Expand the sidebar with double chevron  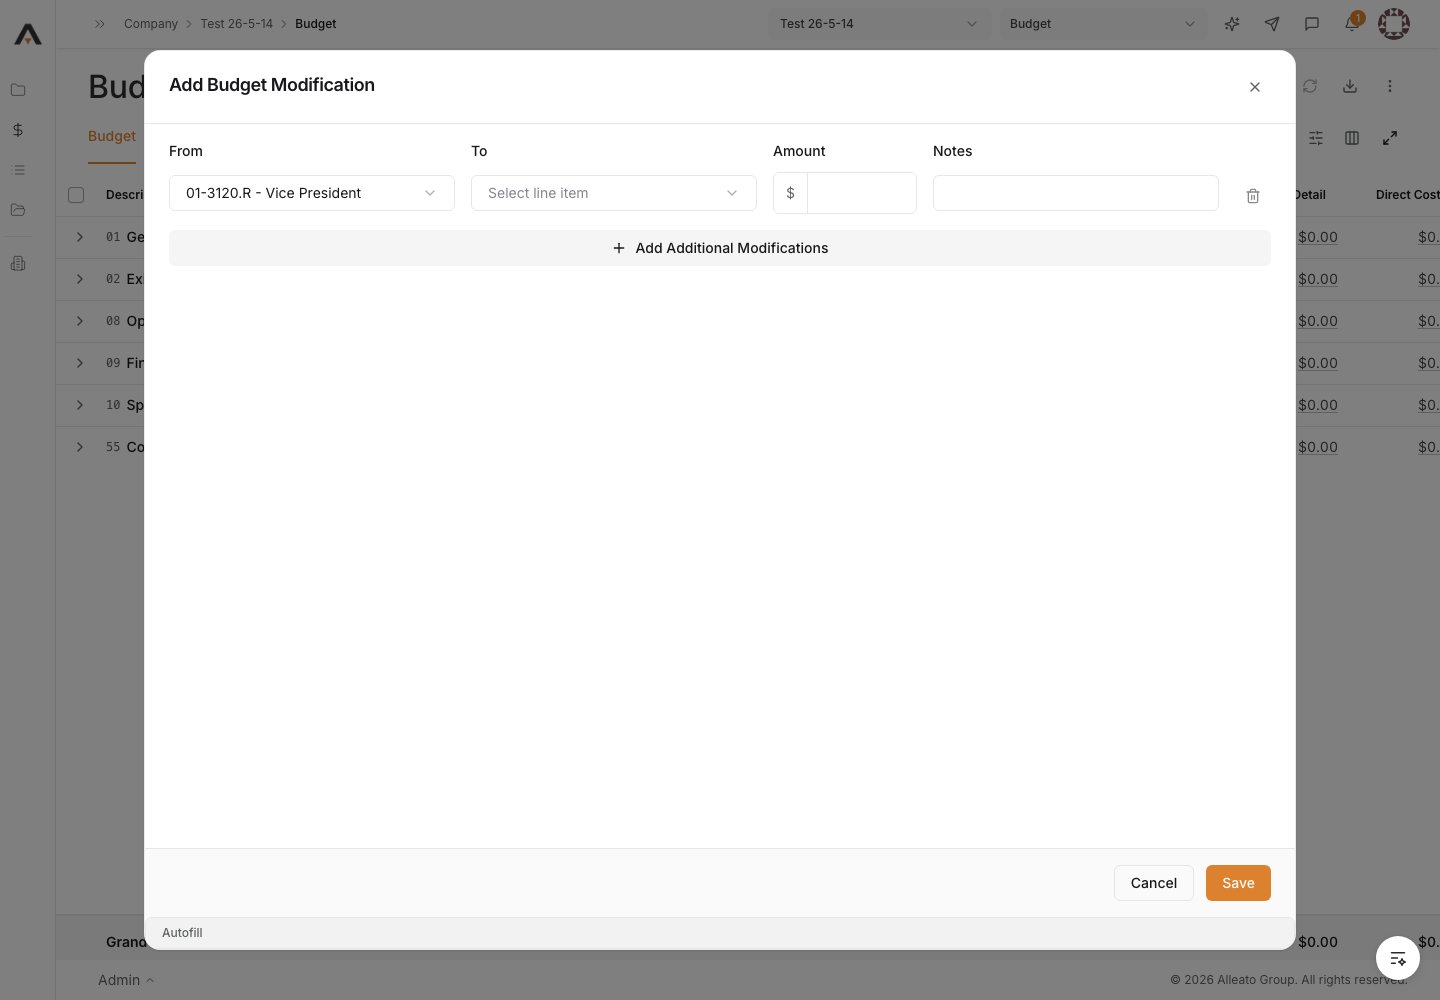pyautogui.click(x=100, y=24)
